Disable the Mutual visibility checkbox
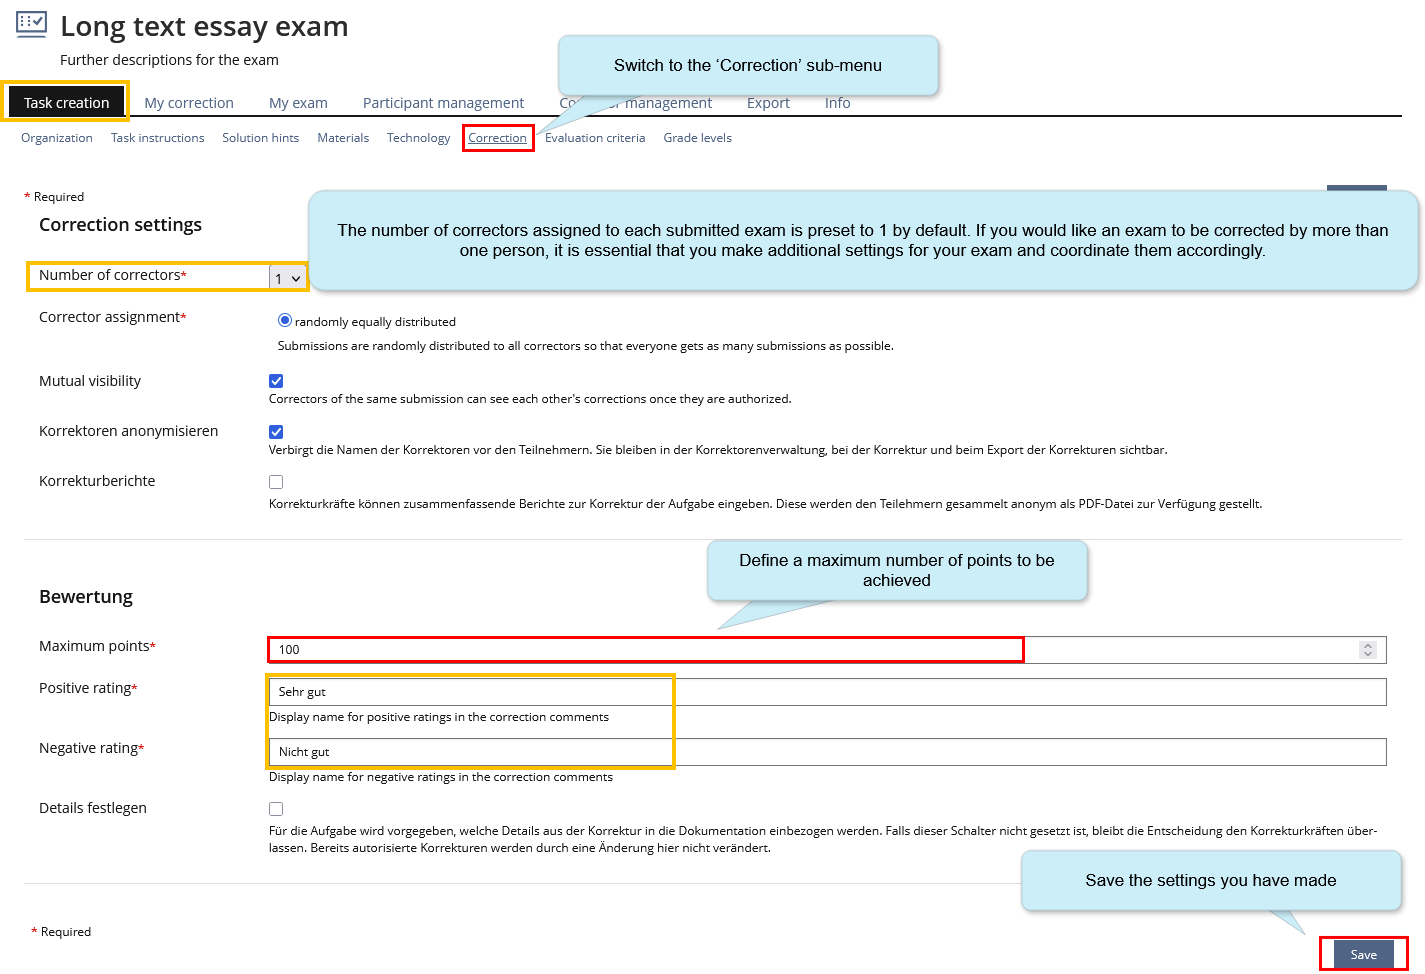The image size is (1425, 974). (276, 380)
